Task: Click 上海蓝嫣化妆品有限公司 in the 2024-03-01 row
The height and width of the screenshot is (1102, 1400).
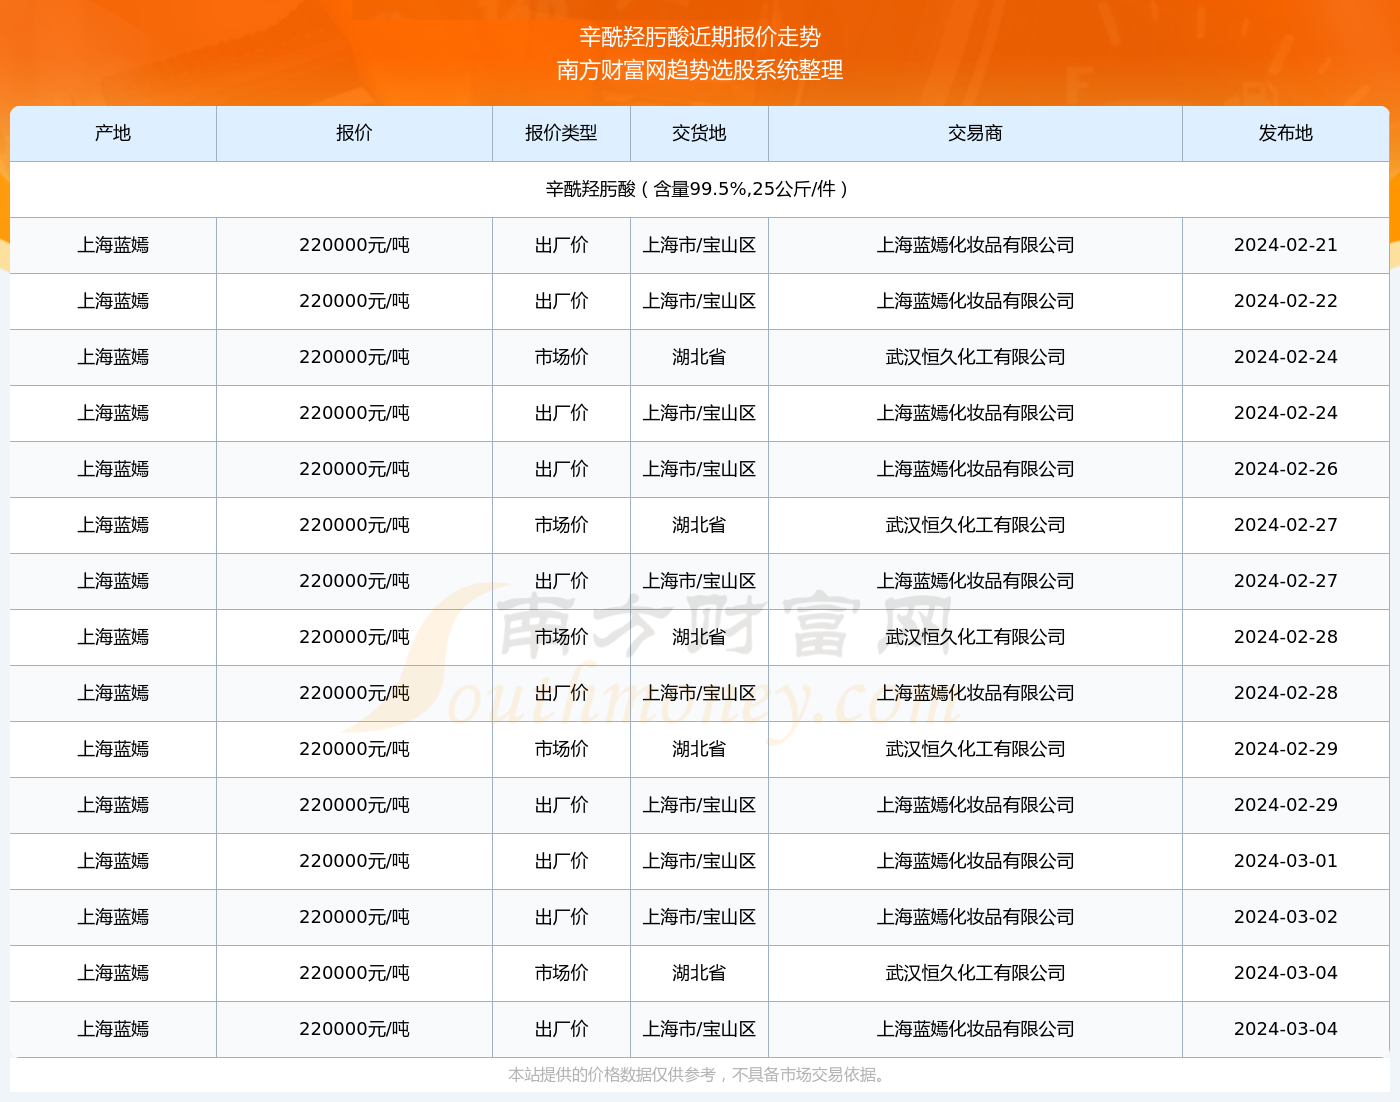Action: click(975, 861)
